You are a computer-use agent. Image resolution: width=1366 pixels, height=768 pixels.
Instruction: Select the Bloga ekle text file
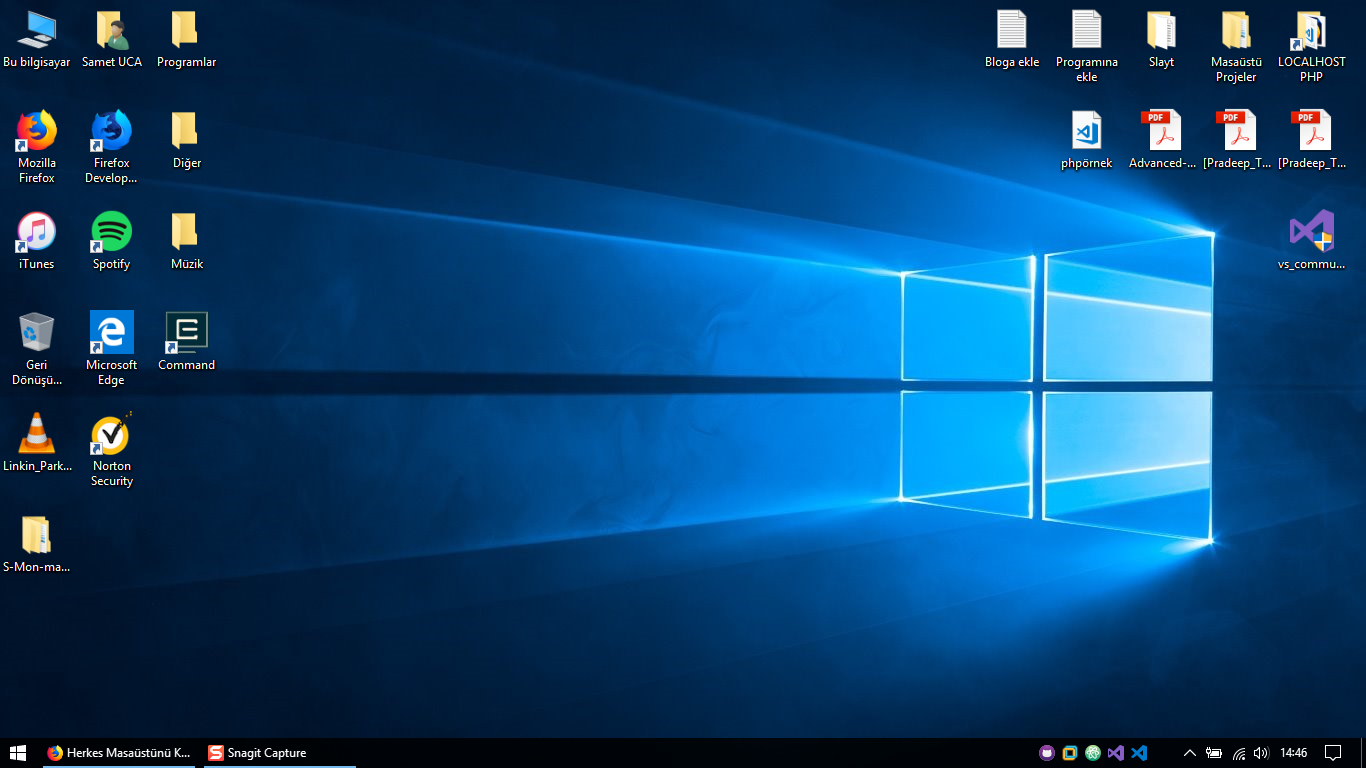[1012, 38]
